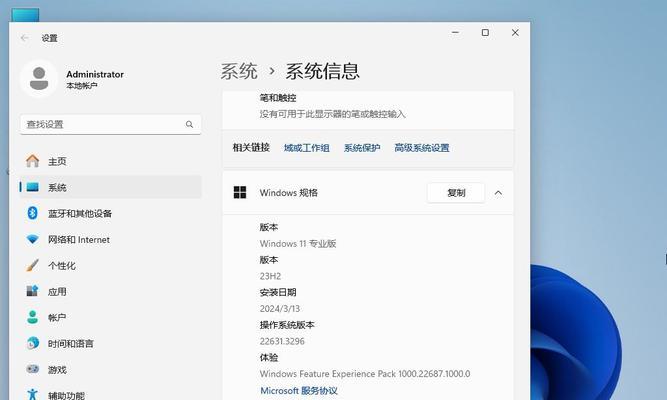Click the 23H2 version value
Screen dimensions: 667x400
coord(270,276)
